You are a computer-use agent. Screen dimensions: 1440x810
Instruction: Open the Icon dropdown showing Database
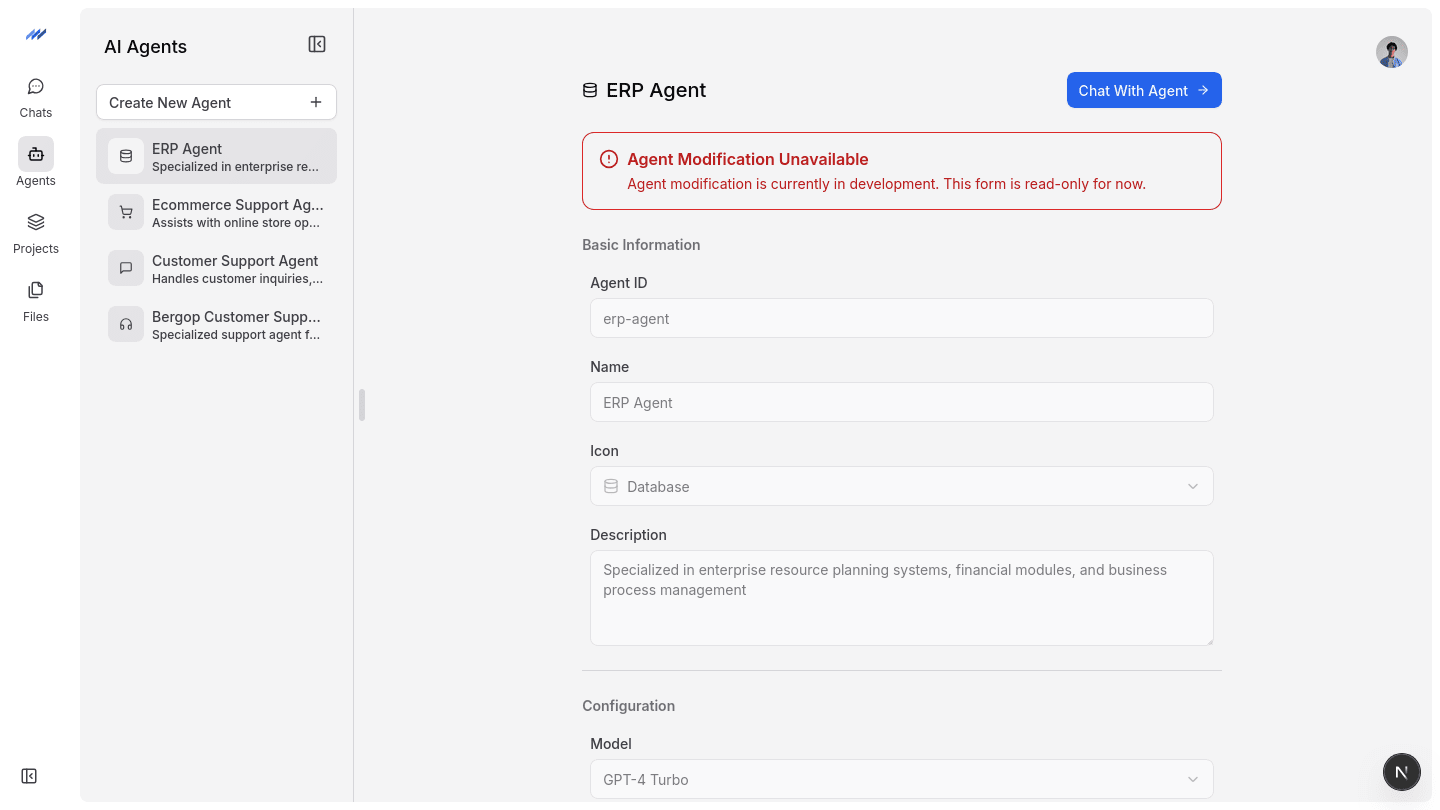902,486
